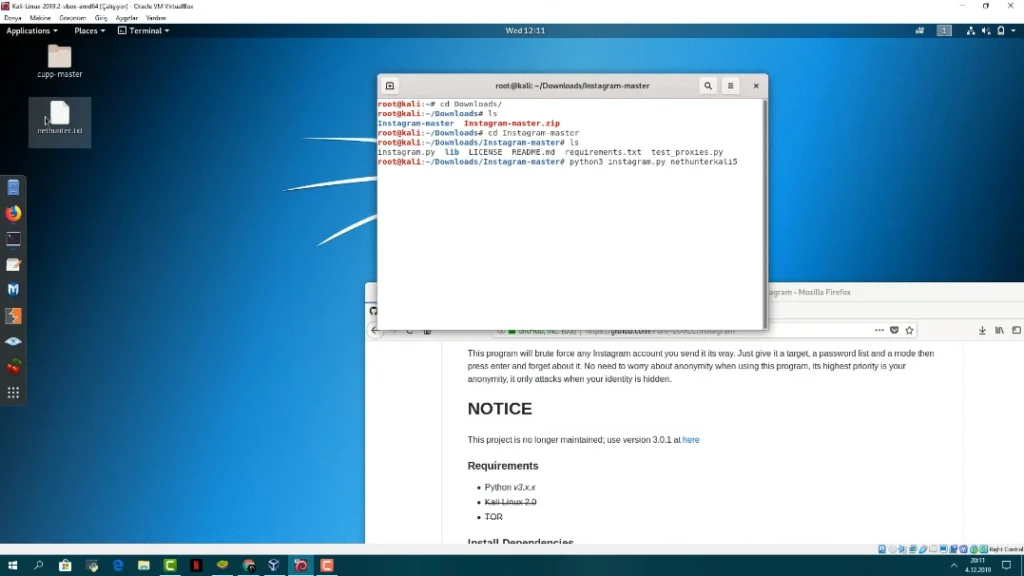The width and height of the screenshot is (1024, 576).
Task: Open Firefox downloads arrow
Action: click(x=982, y=330)
